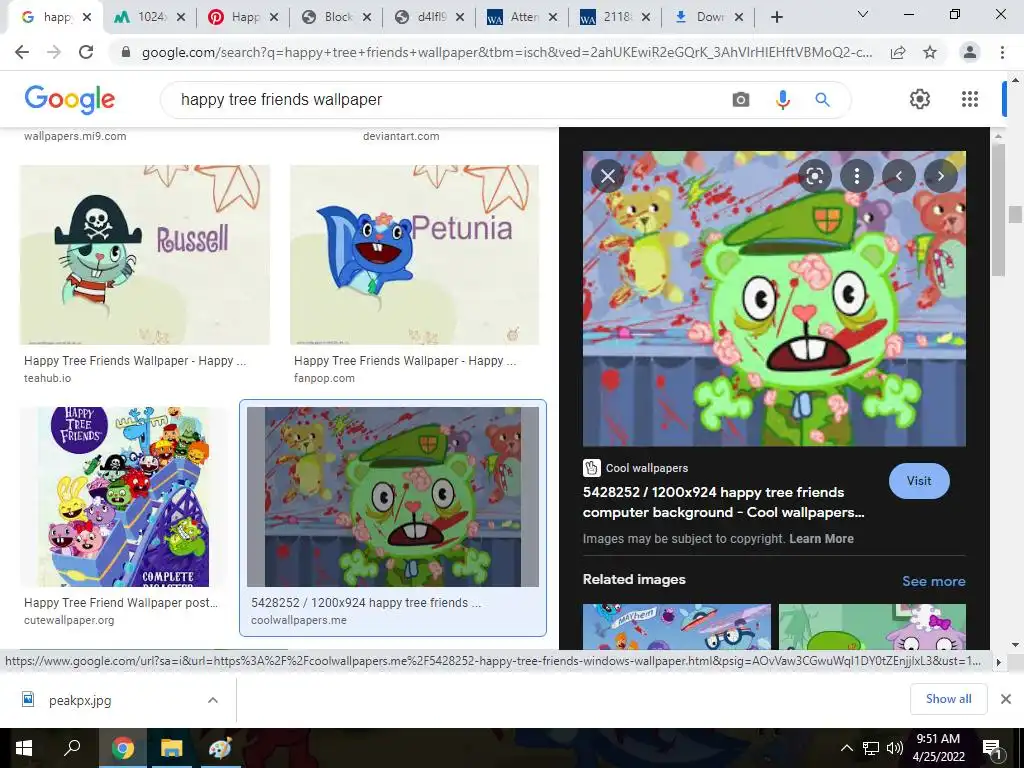The image size is (1024, 768).
Task: Click fanpop.com source text
Action: [324, 378]
